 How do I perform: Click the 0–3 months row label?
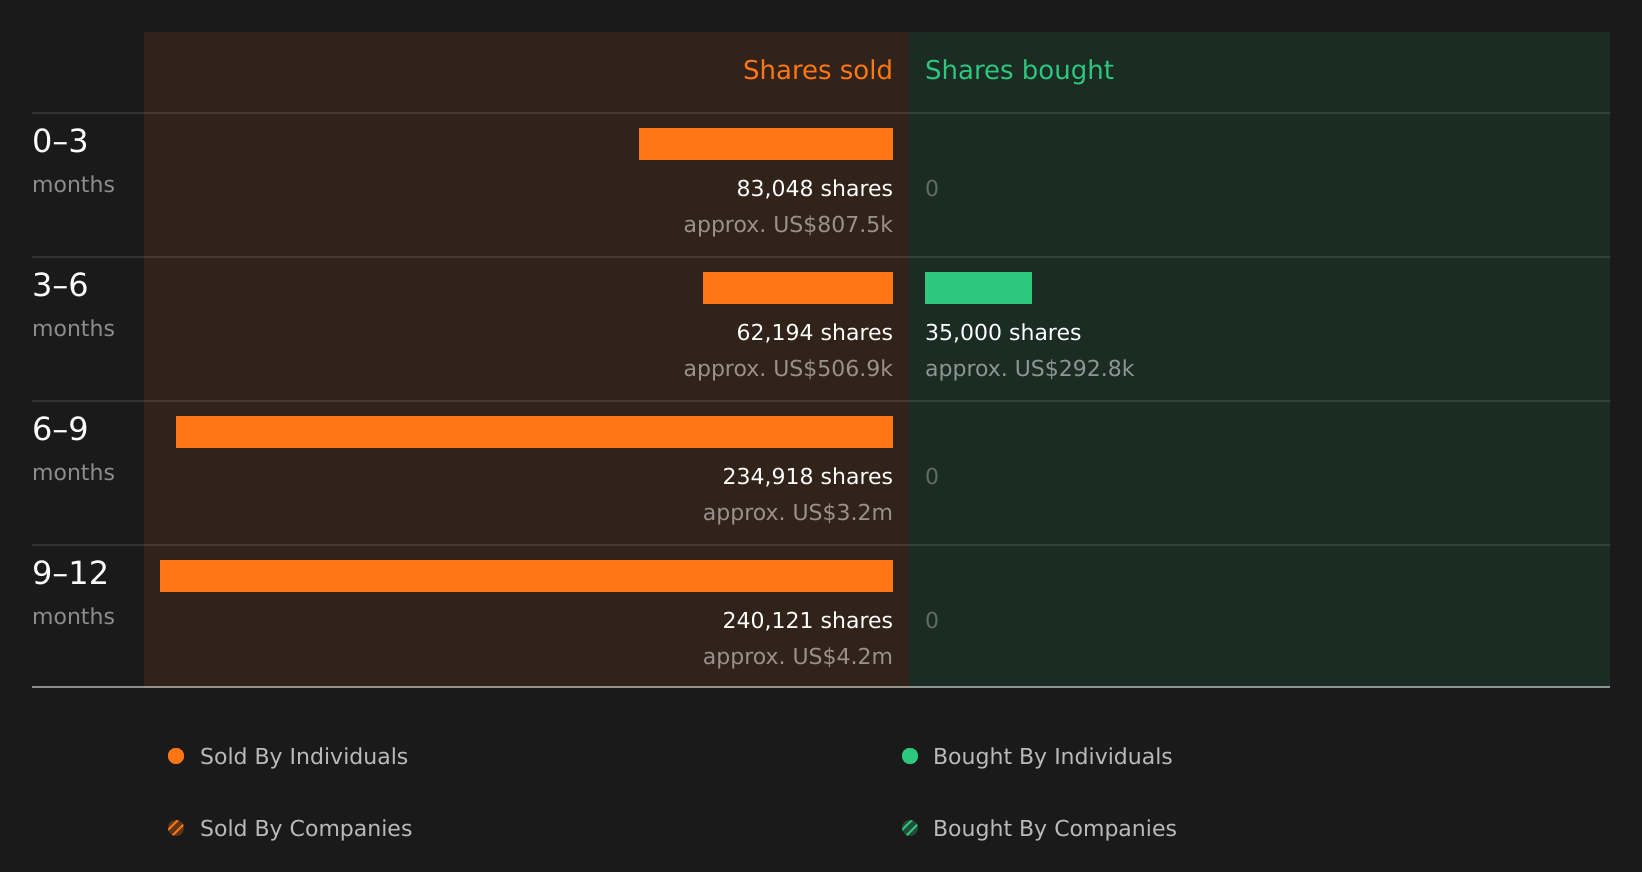[73, 161]
